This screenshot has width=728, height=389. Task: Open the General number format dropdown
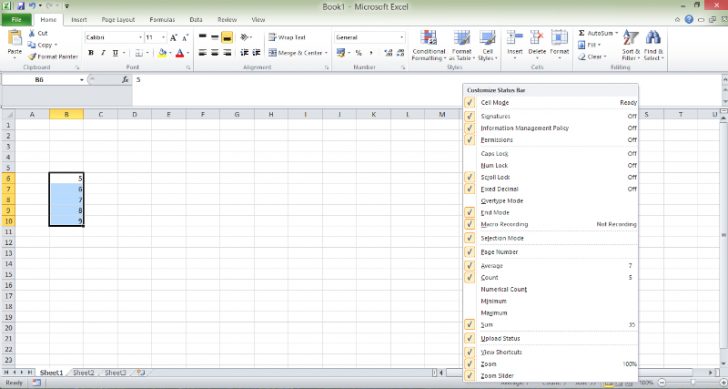[x=402, y=37]
